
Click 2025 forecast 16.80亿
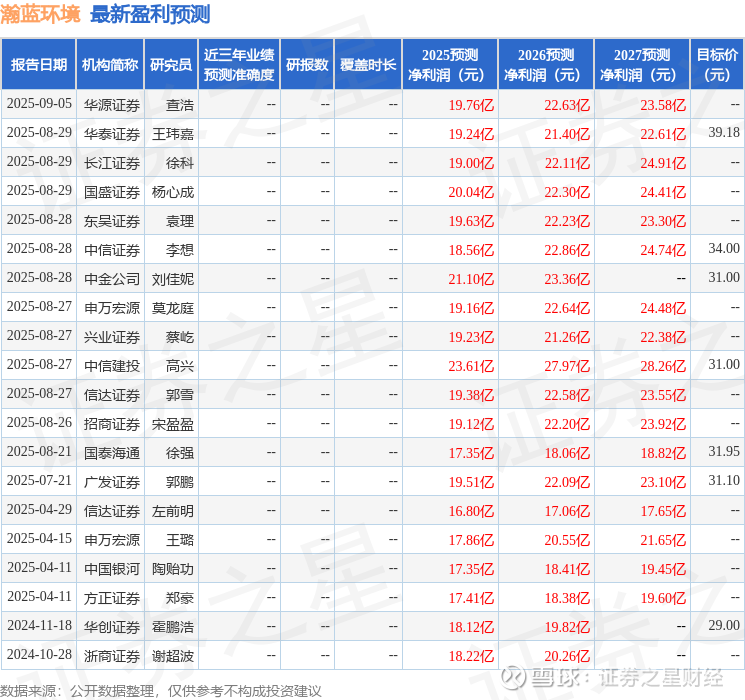471,511
